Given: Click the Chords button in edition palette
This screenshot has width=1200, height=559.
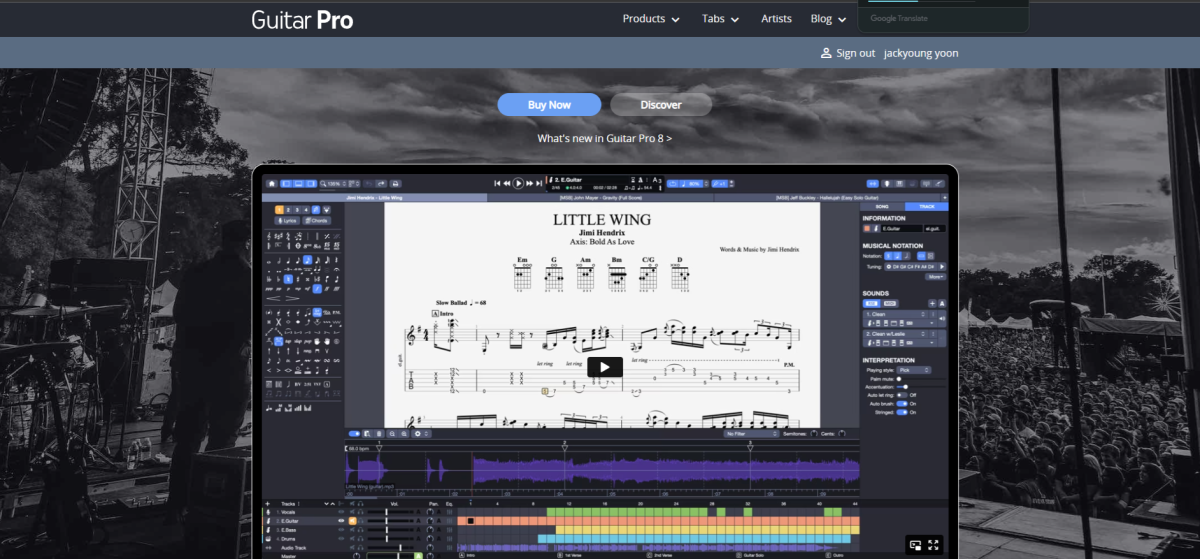Looking at the screenshot, I should (316, 220).
